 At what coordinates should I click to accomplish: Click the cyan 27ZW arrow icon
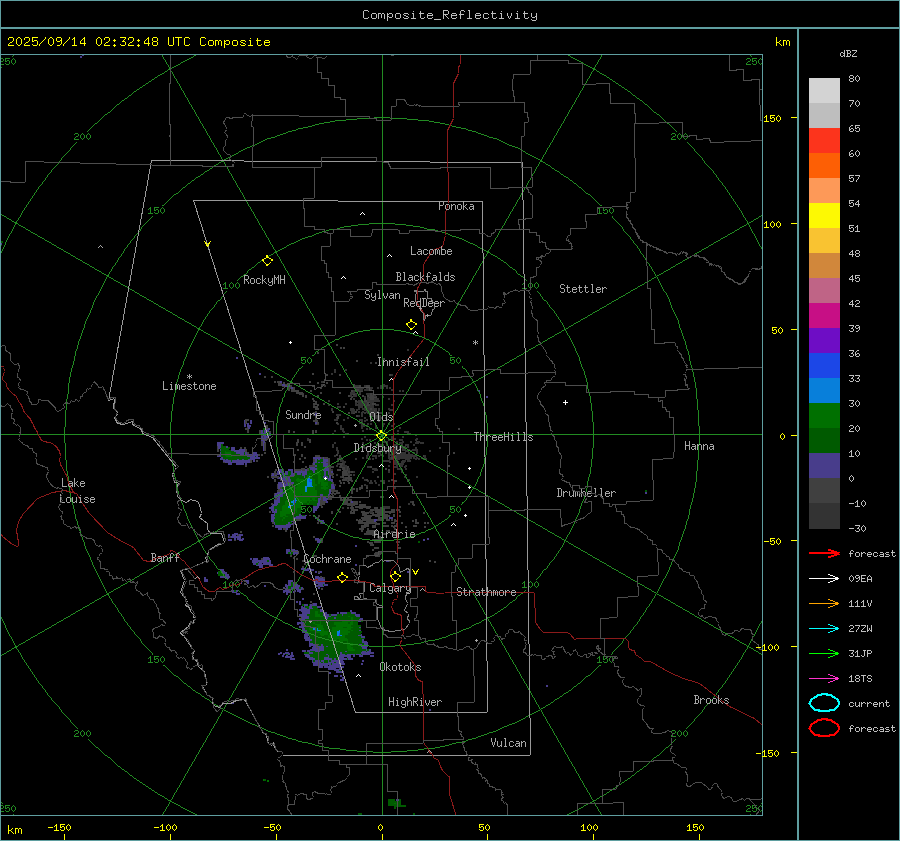(x=824, y=629)
